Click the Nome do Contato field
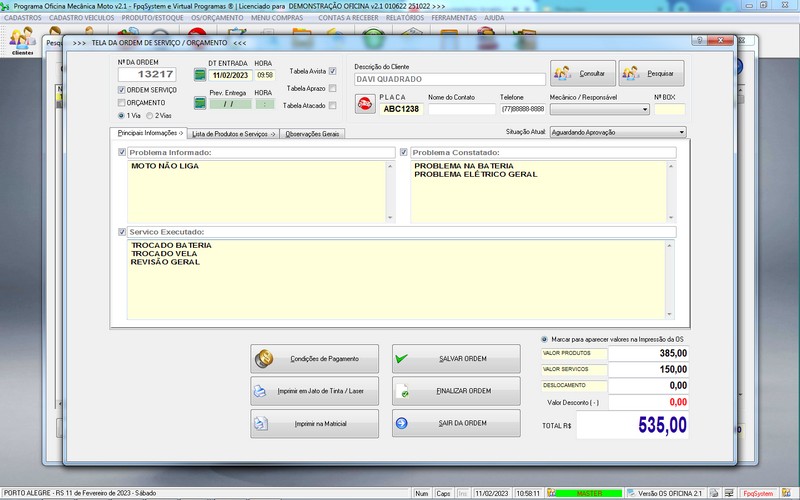 pyautogui.click(x=462, y=109)
